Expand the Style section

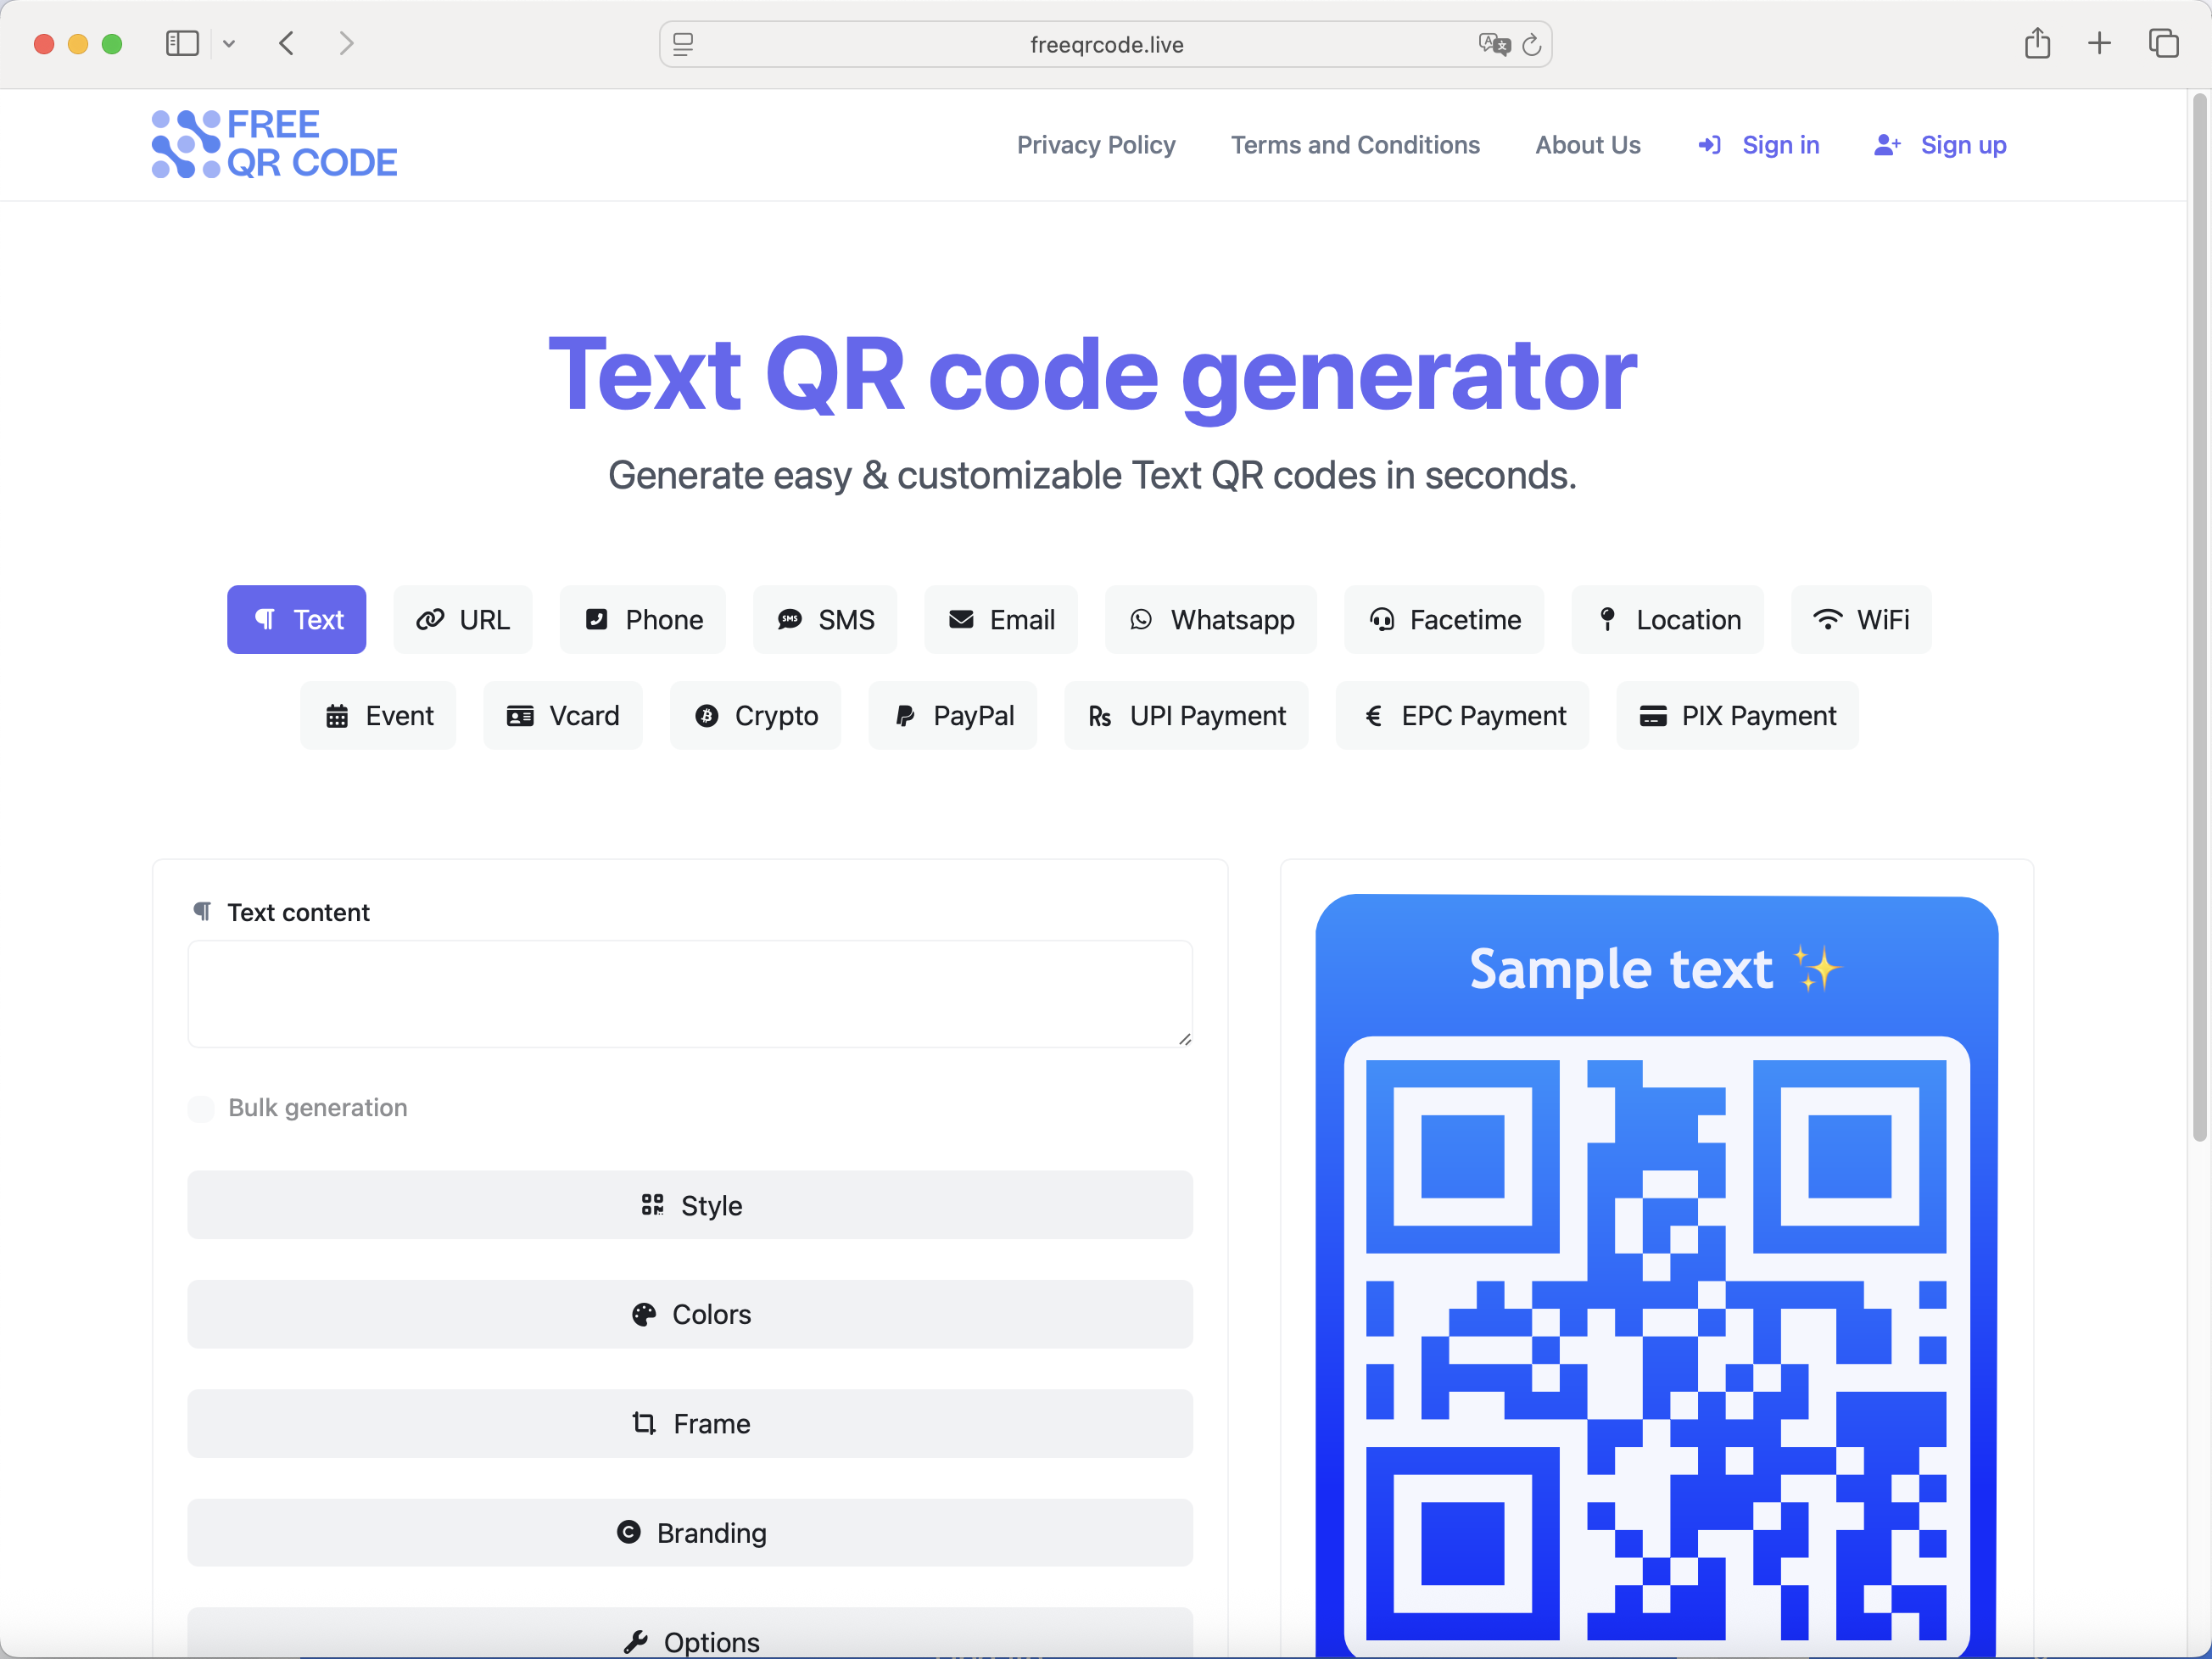(x=690, y=1205)
